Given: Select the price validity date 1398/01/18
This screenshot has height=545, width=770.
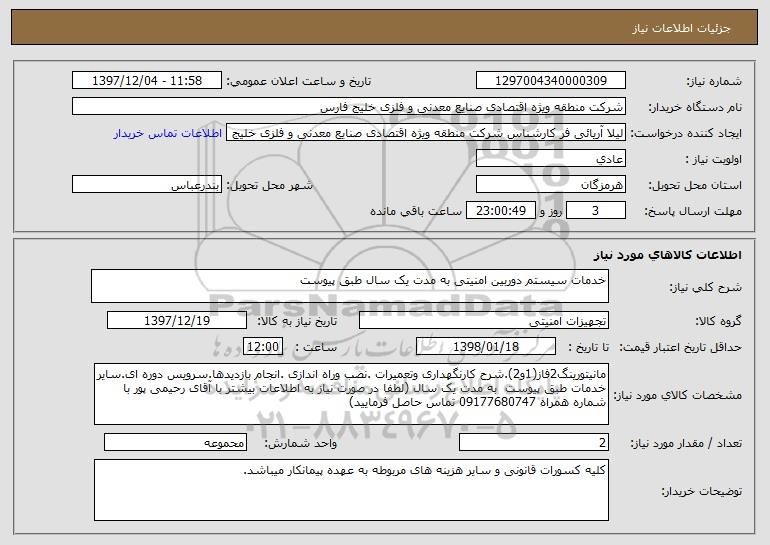Looking at the screenshot, I should coord(486,347).
